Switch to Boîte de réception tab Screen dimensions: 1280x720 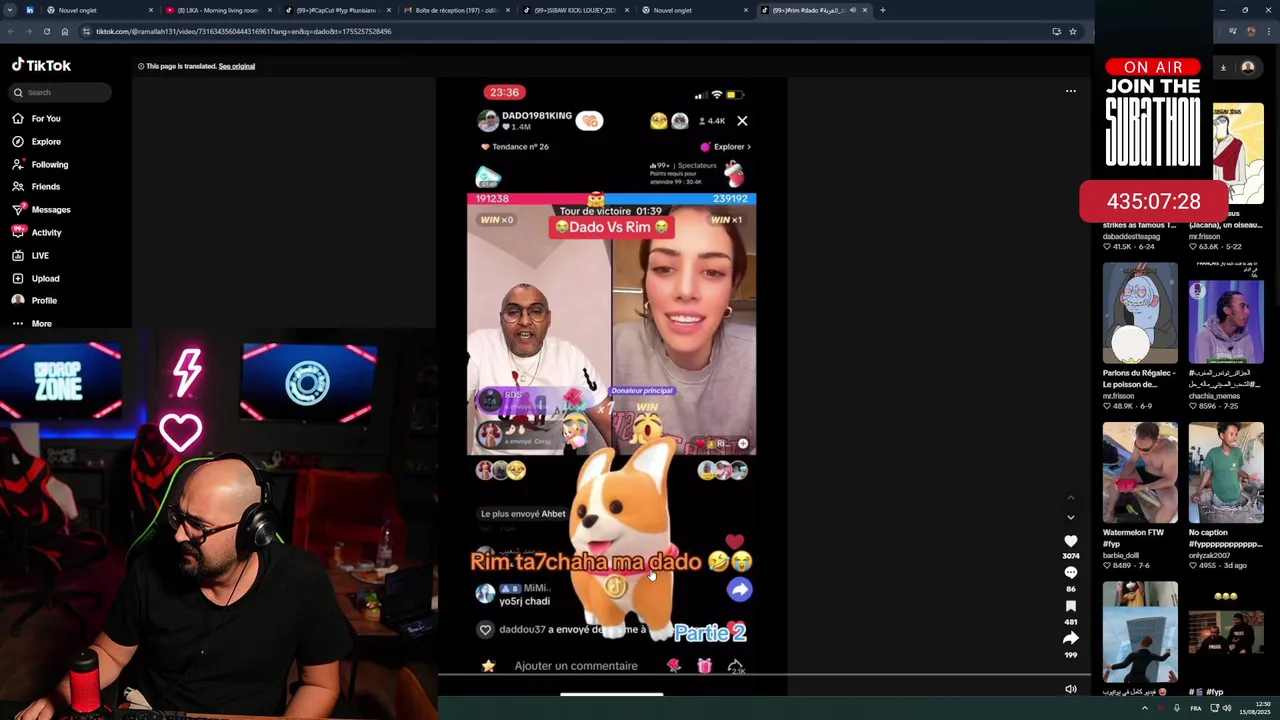coord(456,10)
